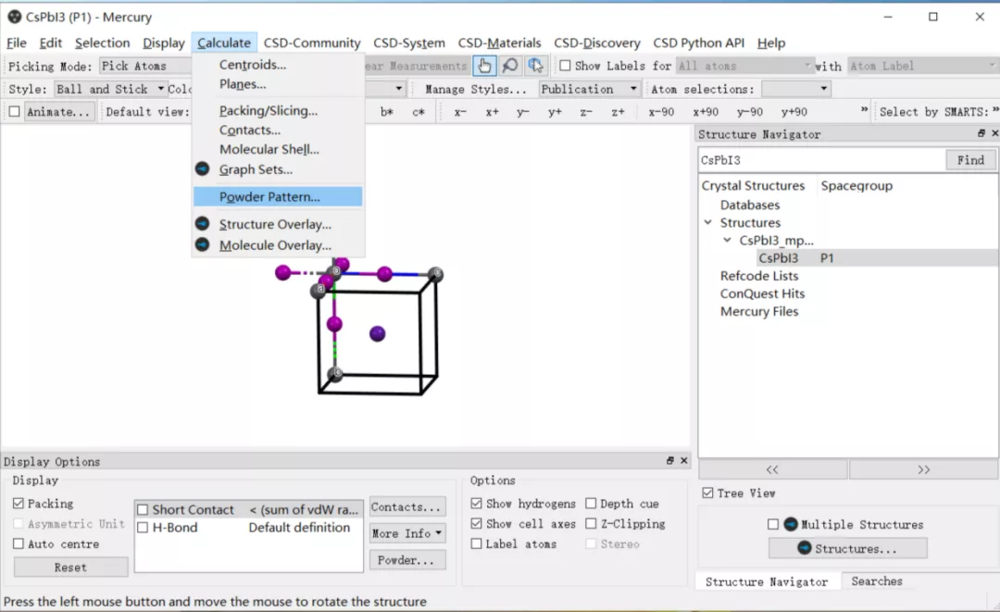The height and width of the screenshot is (612, 1000).
Task: Tick the Multiple Structures checkbox
Action: click(773, 524)
